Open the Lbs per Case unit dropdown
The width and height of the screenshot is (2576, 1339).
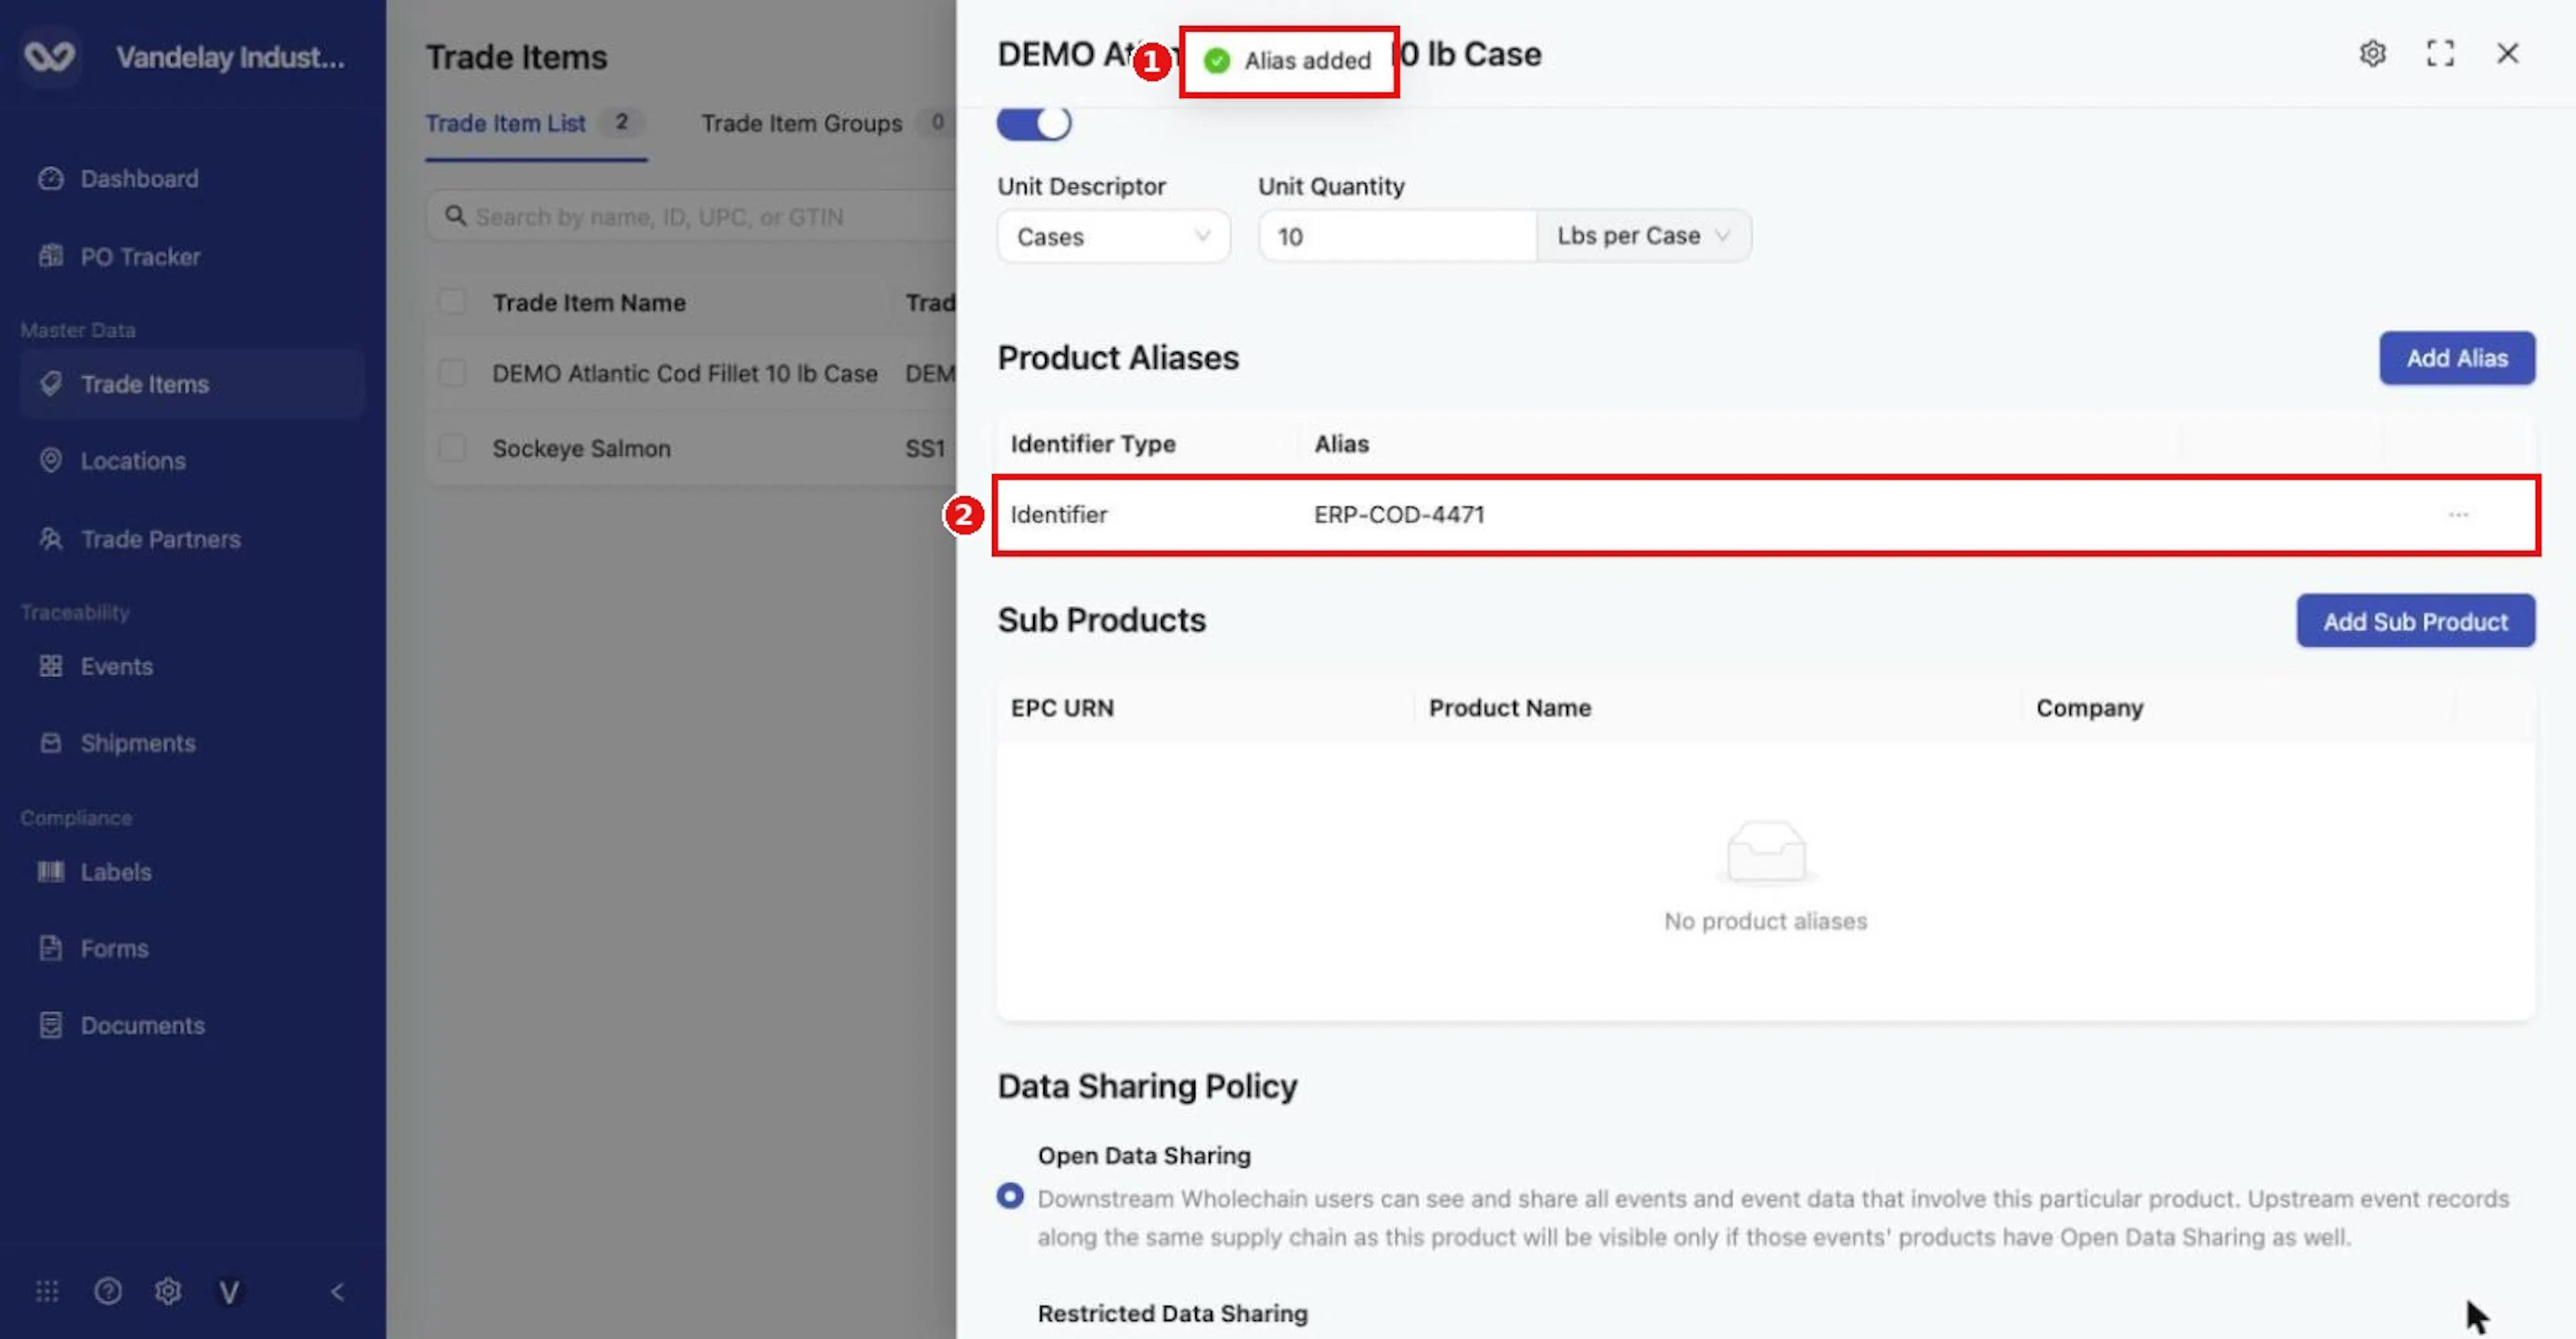1643,236
